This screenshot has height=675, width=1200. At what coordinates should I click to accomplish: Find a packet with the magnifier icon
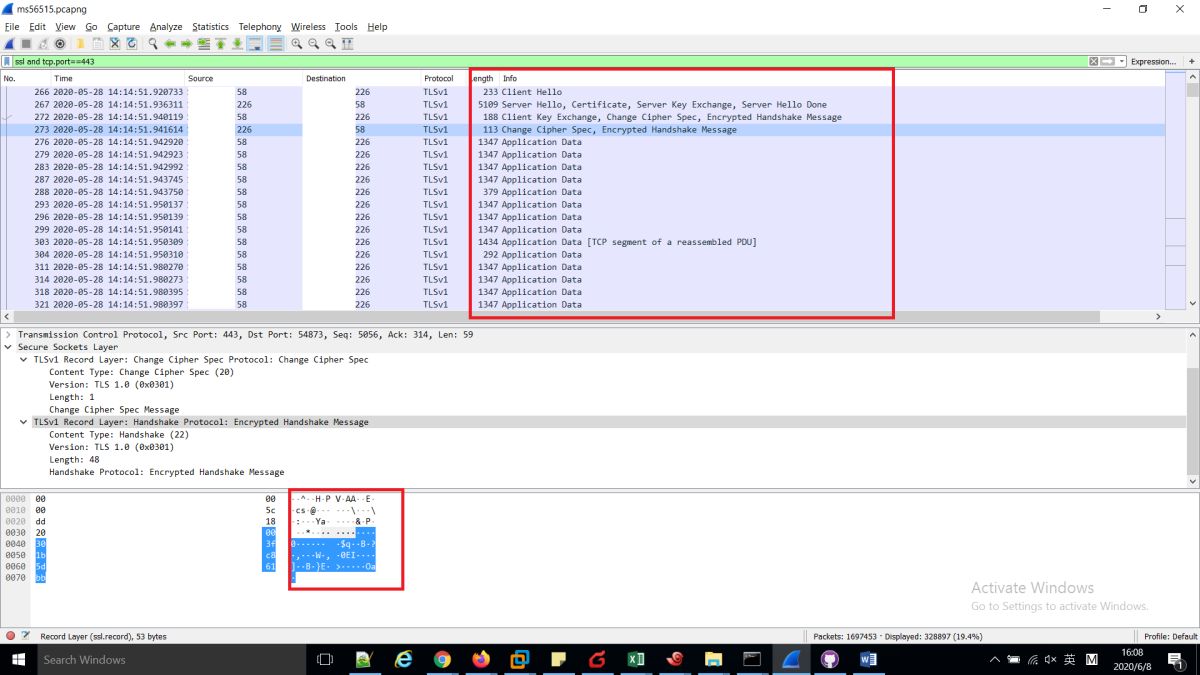click(x=153, y=44)
